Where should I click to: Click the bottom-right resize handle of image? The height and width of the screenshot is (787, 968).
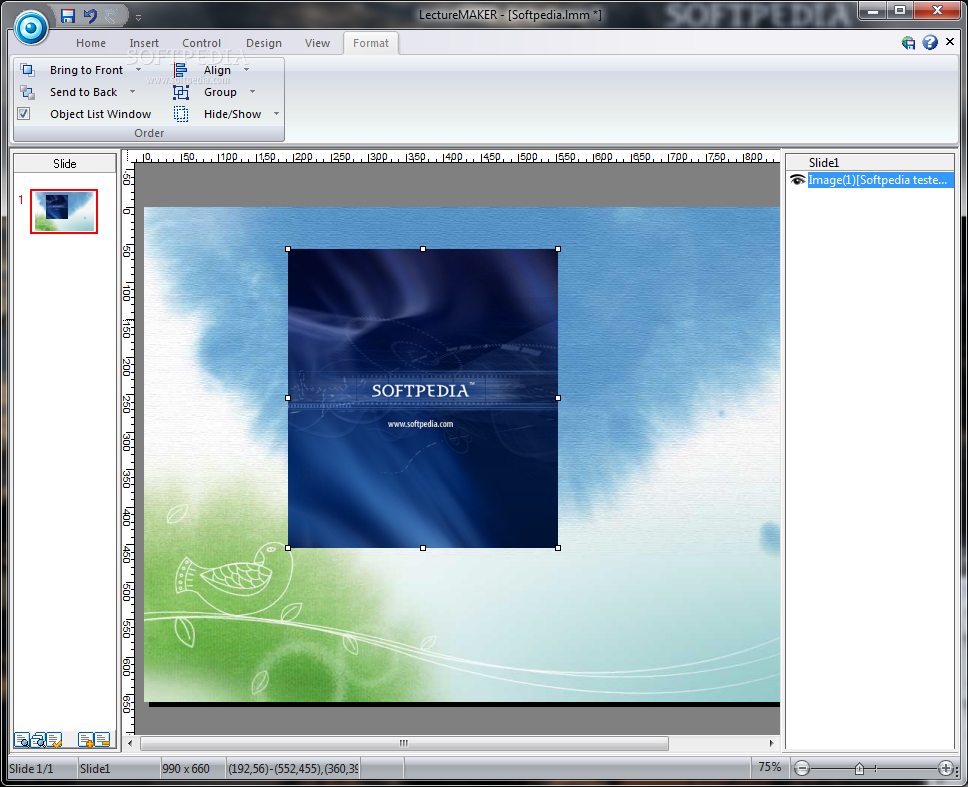pos(558,548)
